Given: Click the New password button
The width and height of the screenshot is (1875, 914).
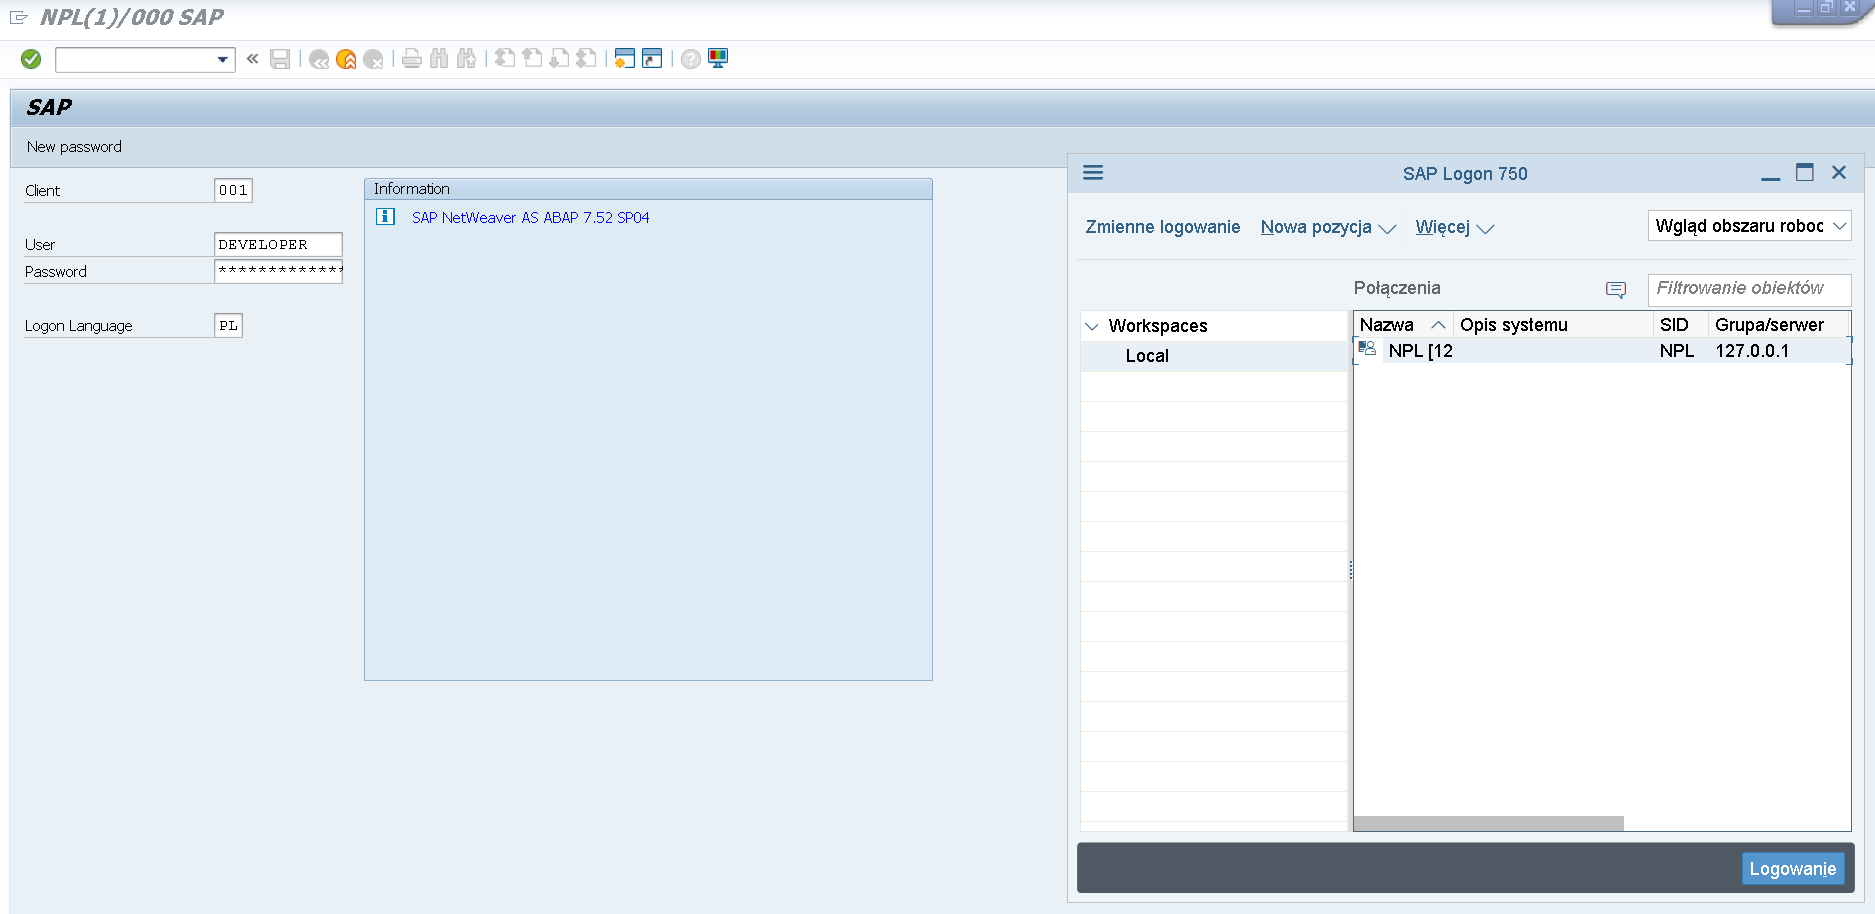Looking at the screenshot, I should pyautogui.click(x=74, y=147).
